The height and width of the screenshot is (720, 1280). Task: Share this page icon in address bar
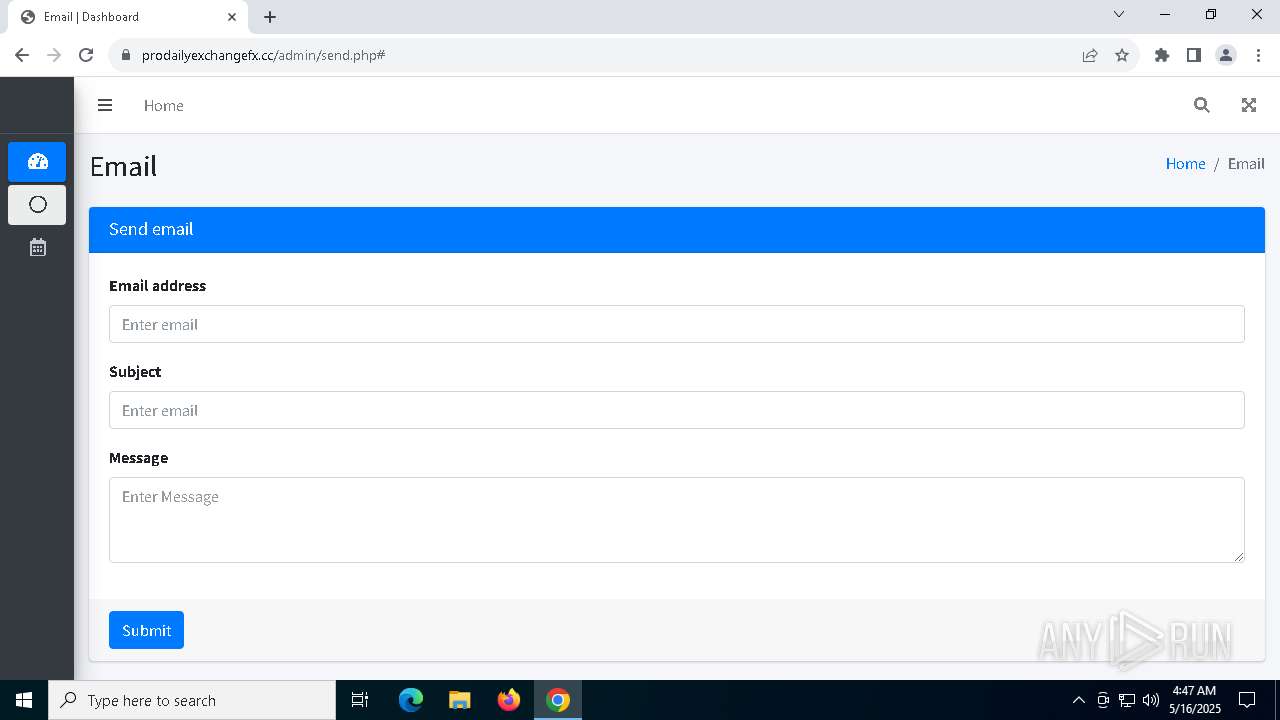coord(1090,55)
